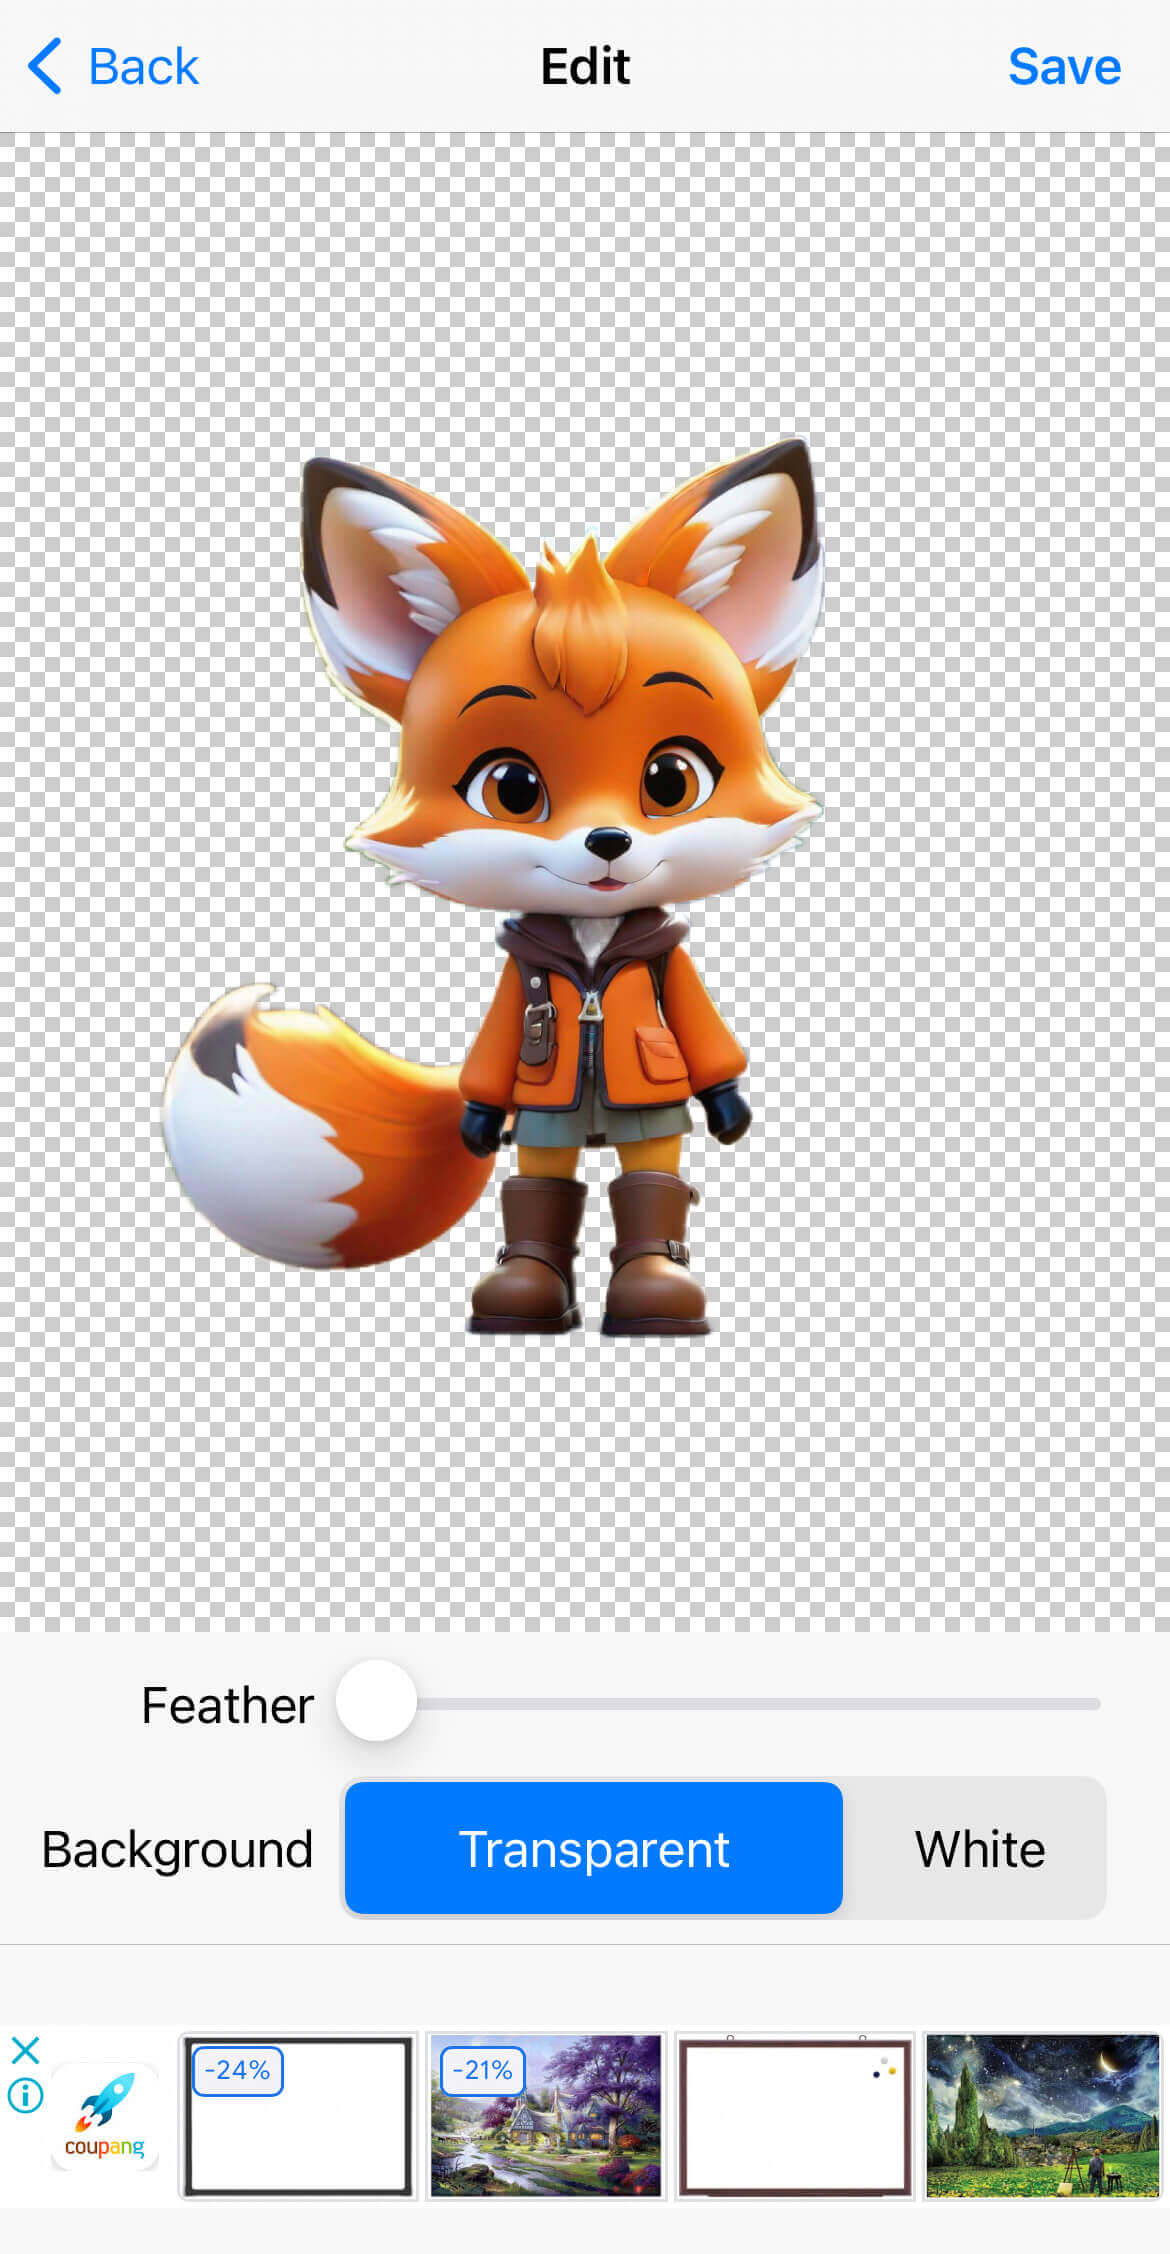The height and width of the screenshot is (2254, 1170).
Task: Switch background to White
Action: [979, 1848]
